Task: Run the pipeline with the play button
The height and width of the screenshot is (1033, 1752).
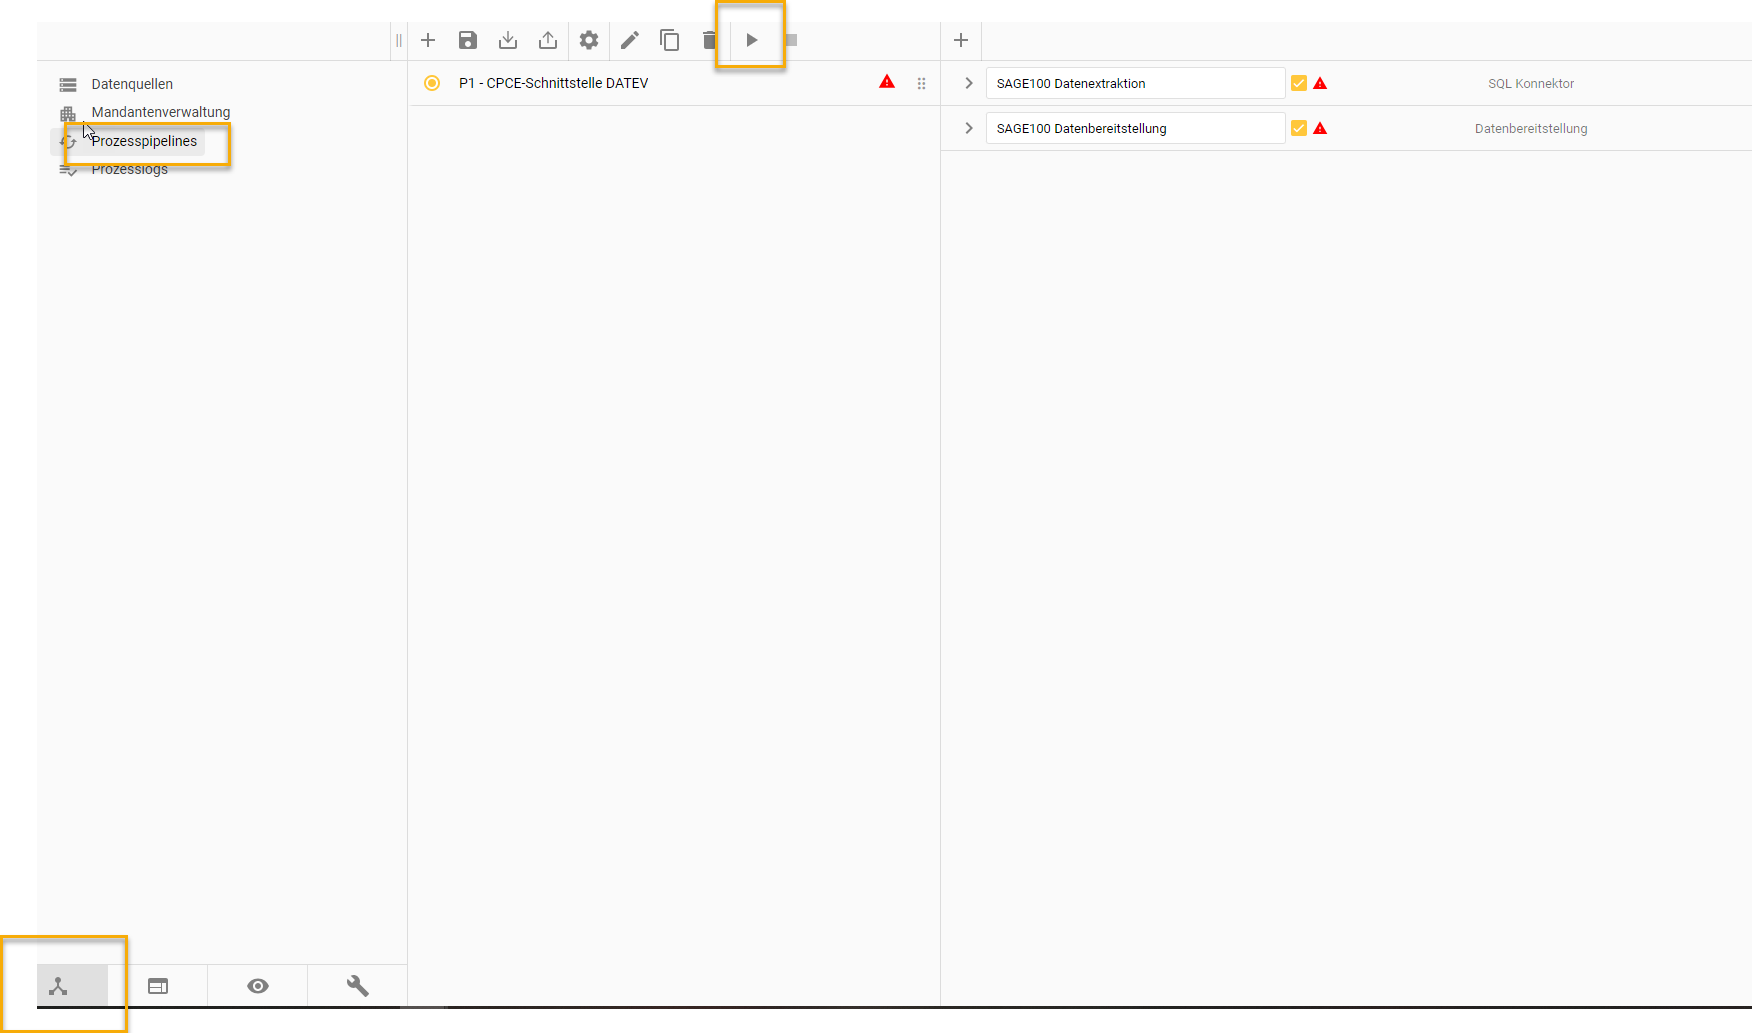Action: 752,40
